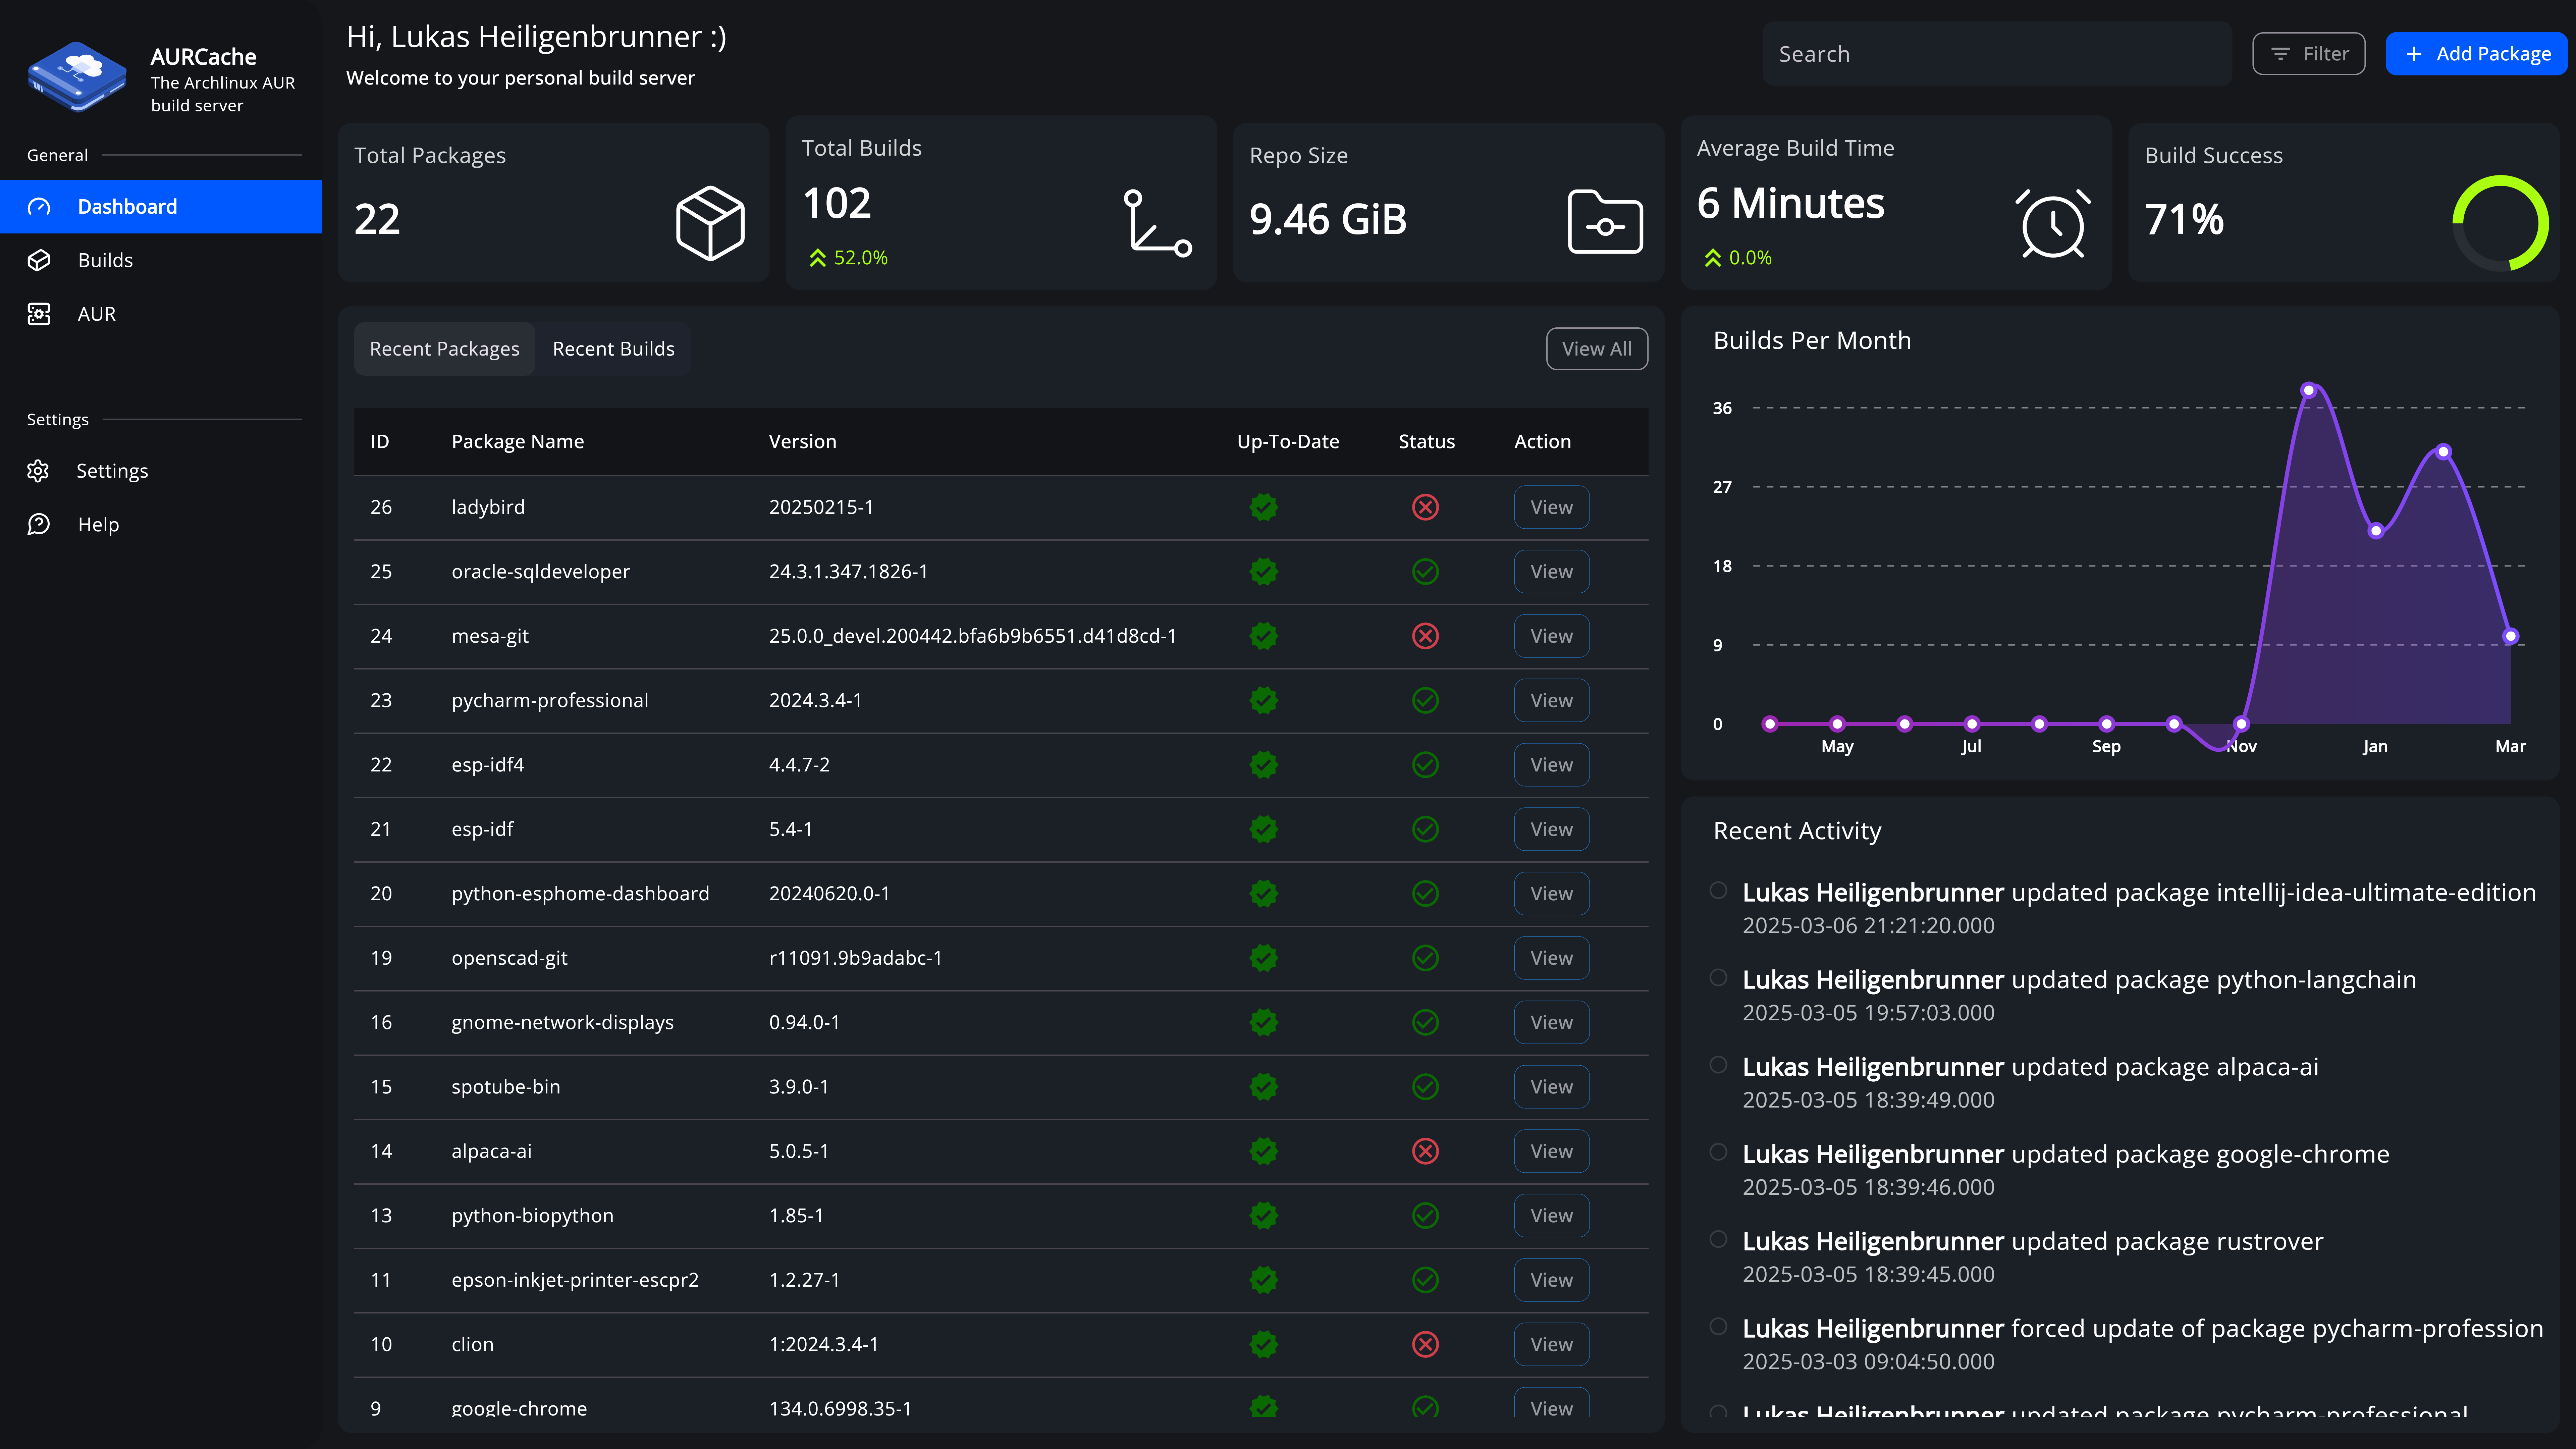The height and width of the screenshot is (1449, 2576).
Task: Click the AURCache cloud logo
Action: pos(77,77)
